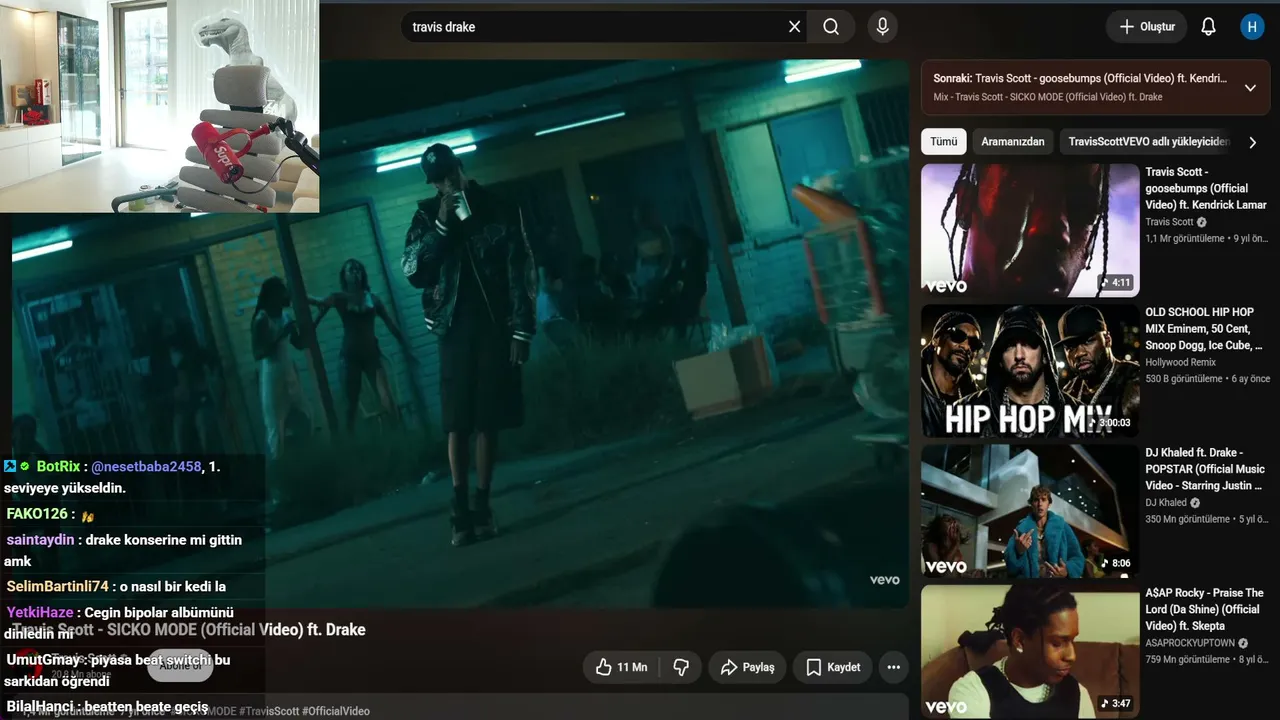Image resolution: width=1280 pixels, height=720 pixels.
Task: Click 'Mix - Travis Scott - SICKO MODE' subtitle
Action: click(x=1048, y=97)
